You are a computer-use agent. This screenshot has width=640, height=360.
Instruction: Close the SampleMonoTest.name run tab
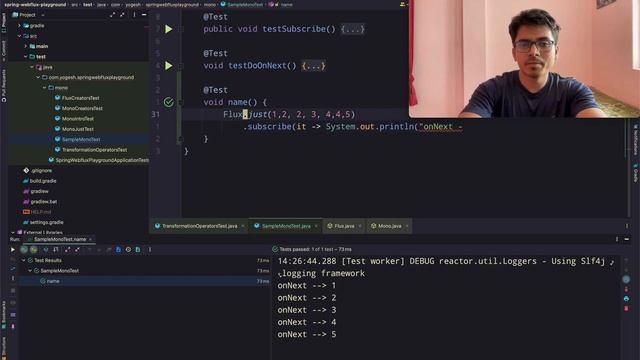(90, 240)
